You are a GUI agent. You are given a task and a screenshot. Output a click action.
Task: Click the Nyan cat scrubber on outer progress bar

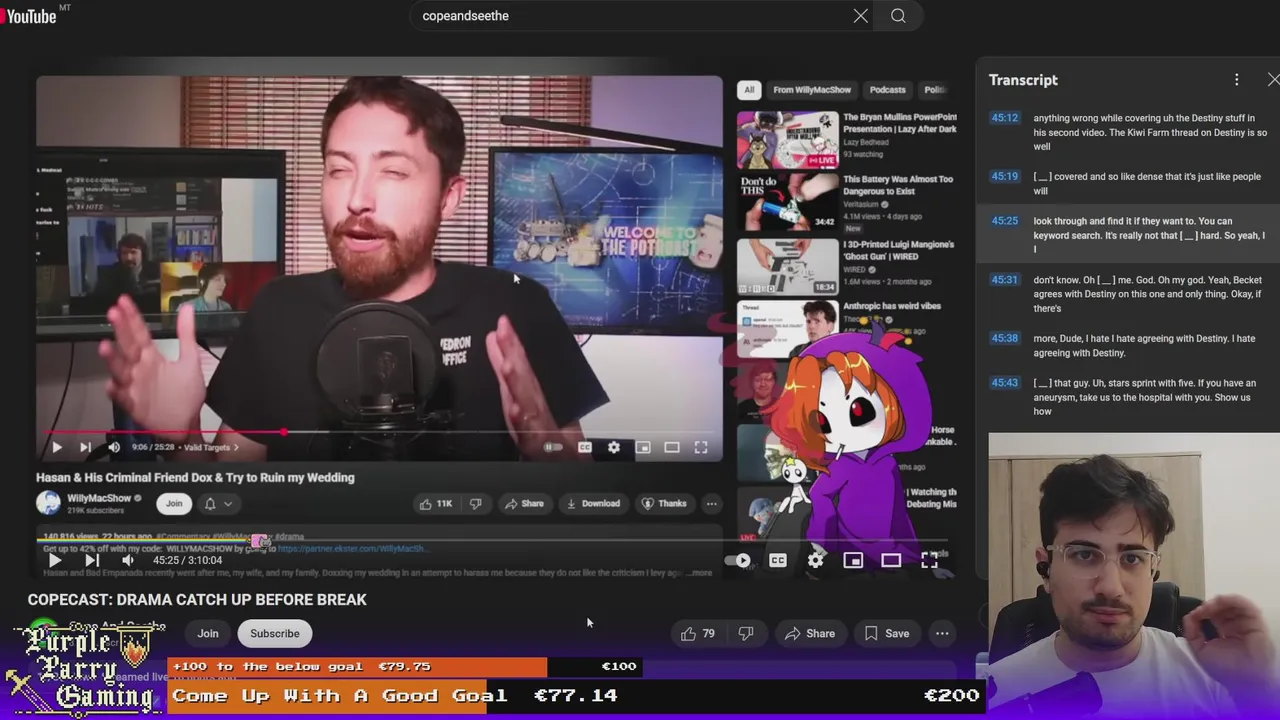pos(260,541)
